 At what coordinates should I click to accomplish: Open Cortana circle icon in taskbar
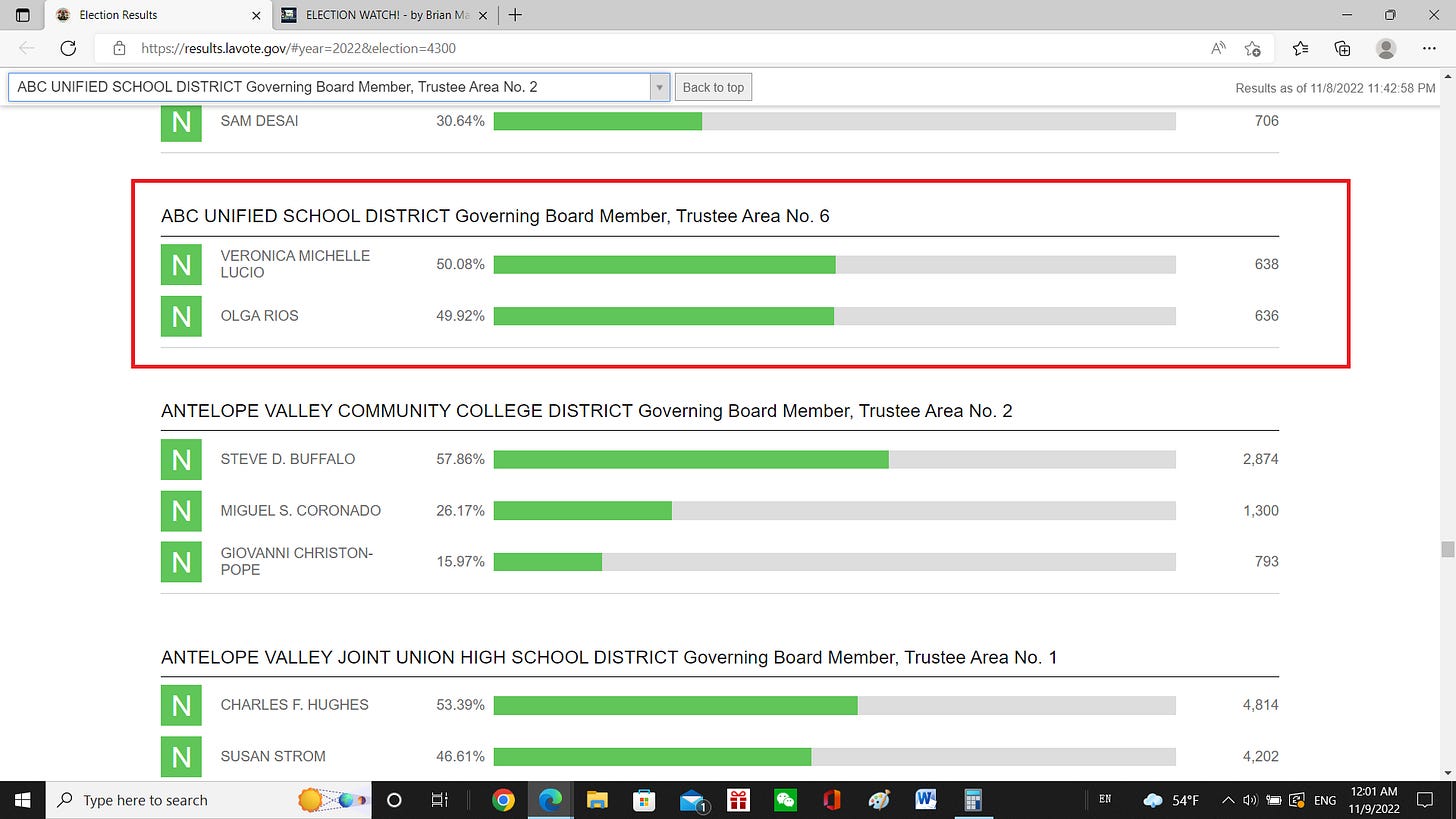[394, 800]
